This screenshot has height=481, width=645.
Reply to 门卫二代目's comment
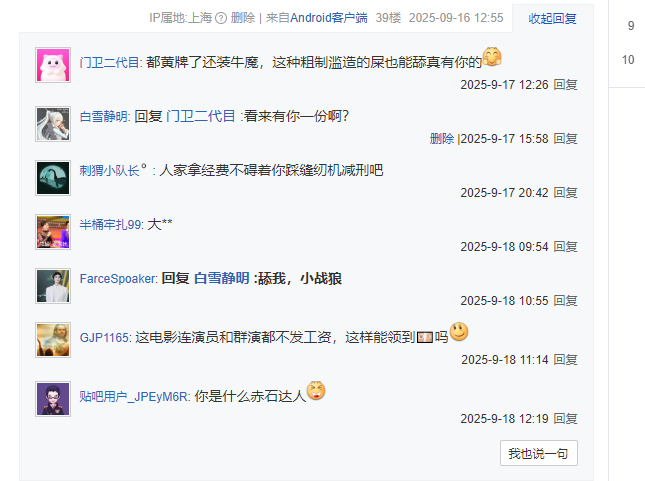[565, 85]
